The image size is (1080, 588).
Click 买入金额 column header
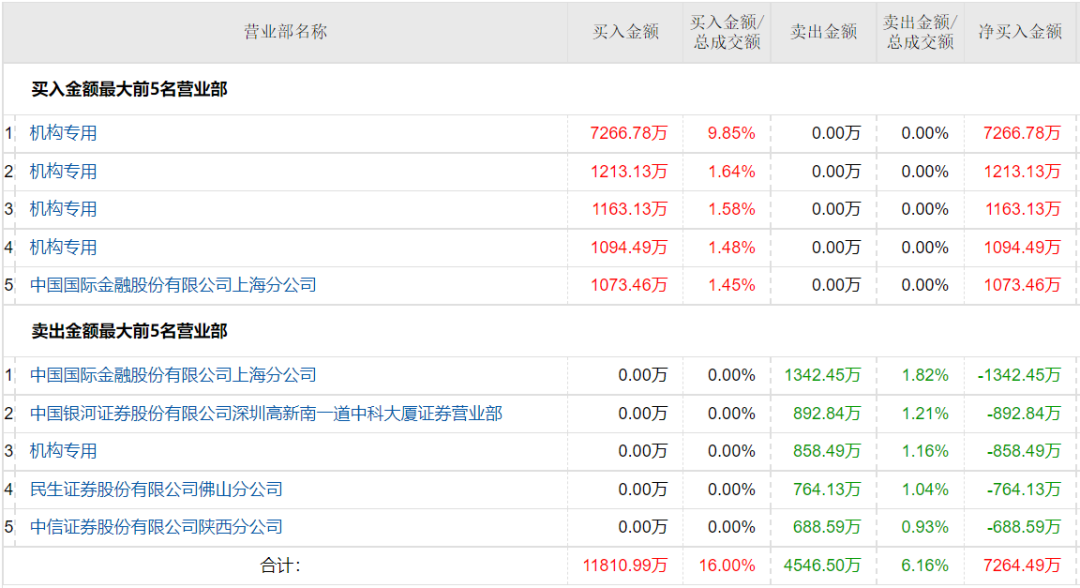[x=626, y=32]
